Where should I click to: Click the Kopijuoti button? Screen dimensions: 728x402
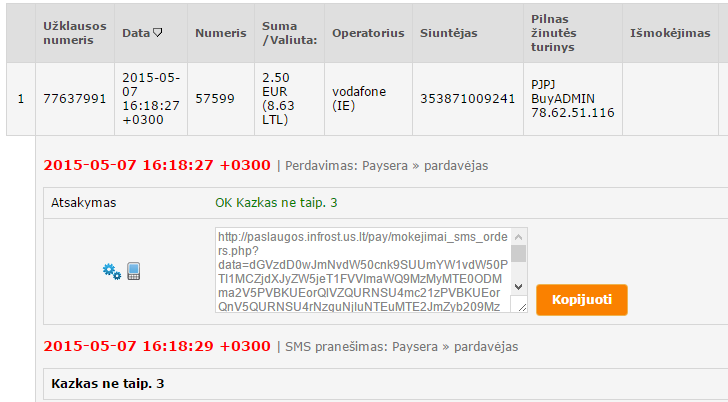point(582,300)
